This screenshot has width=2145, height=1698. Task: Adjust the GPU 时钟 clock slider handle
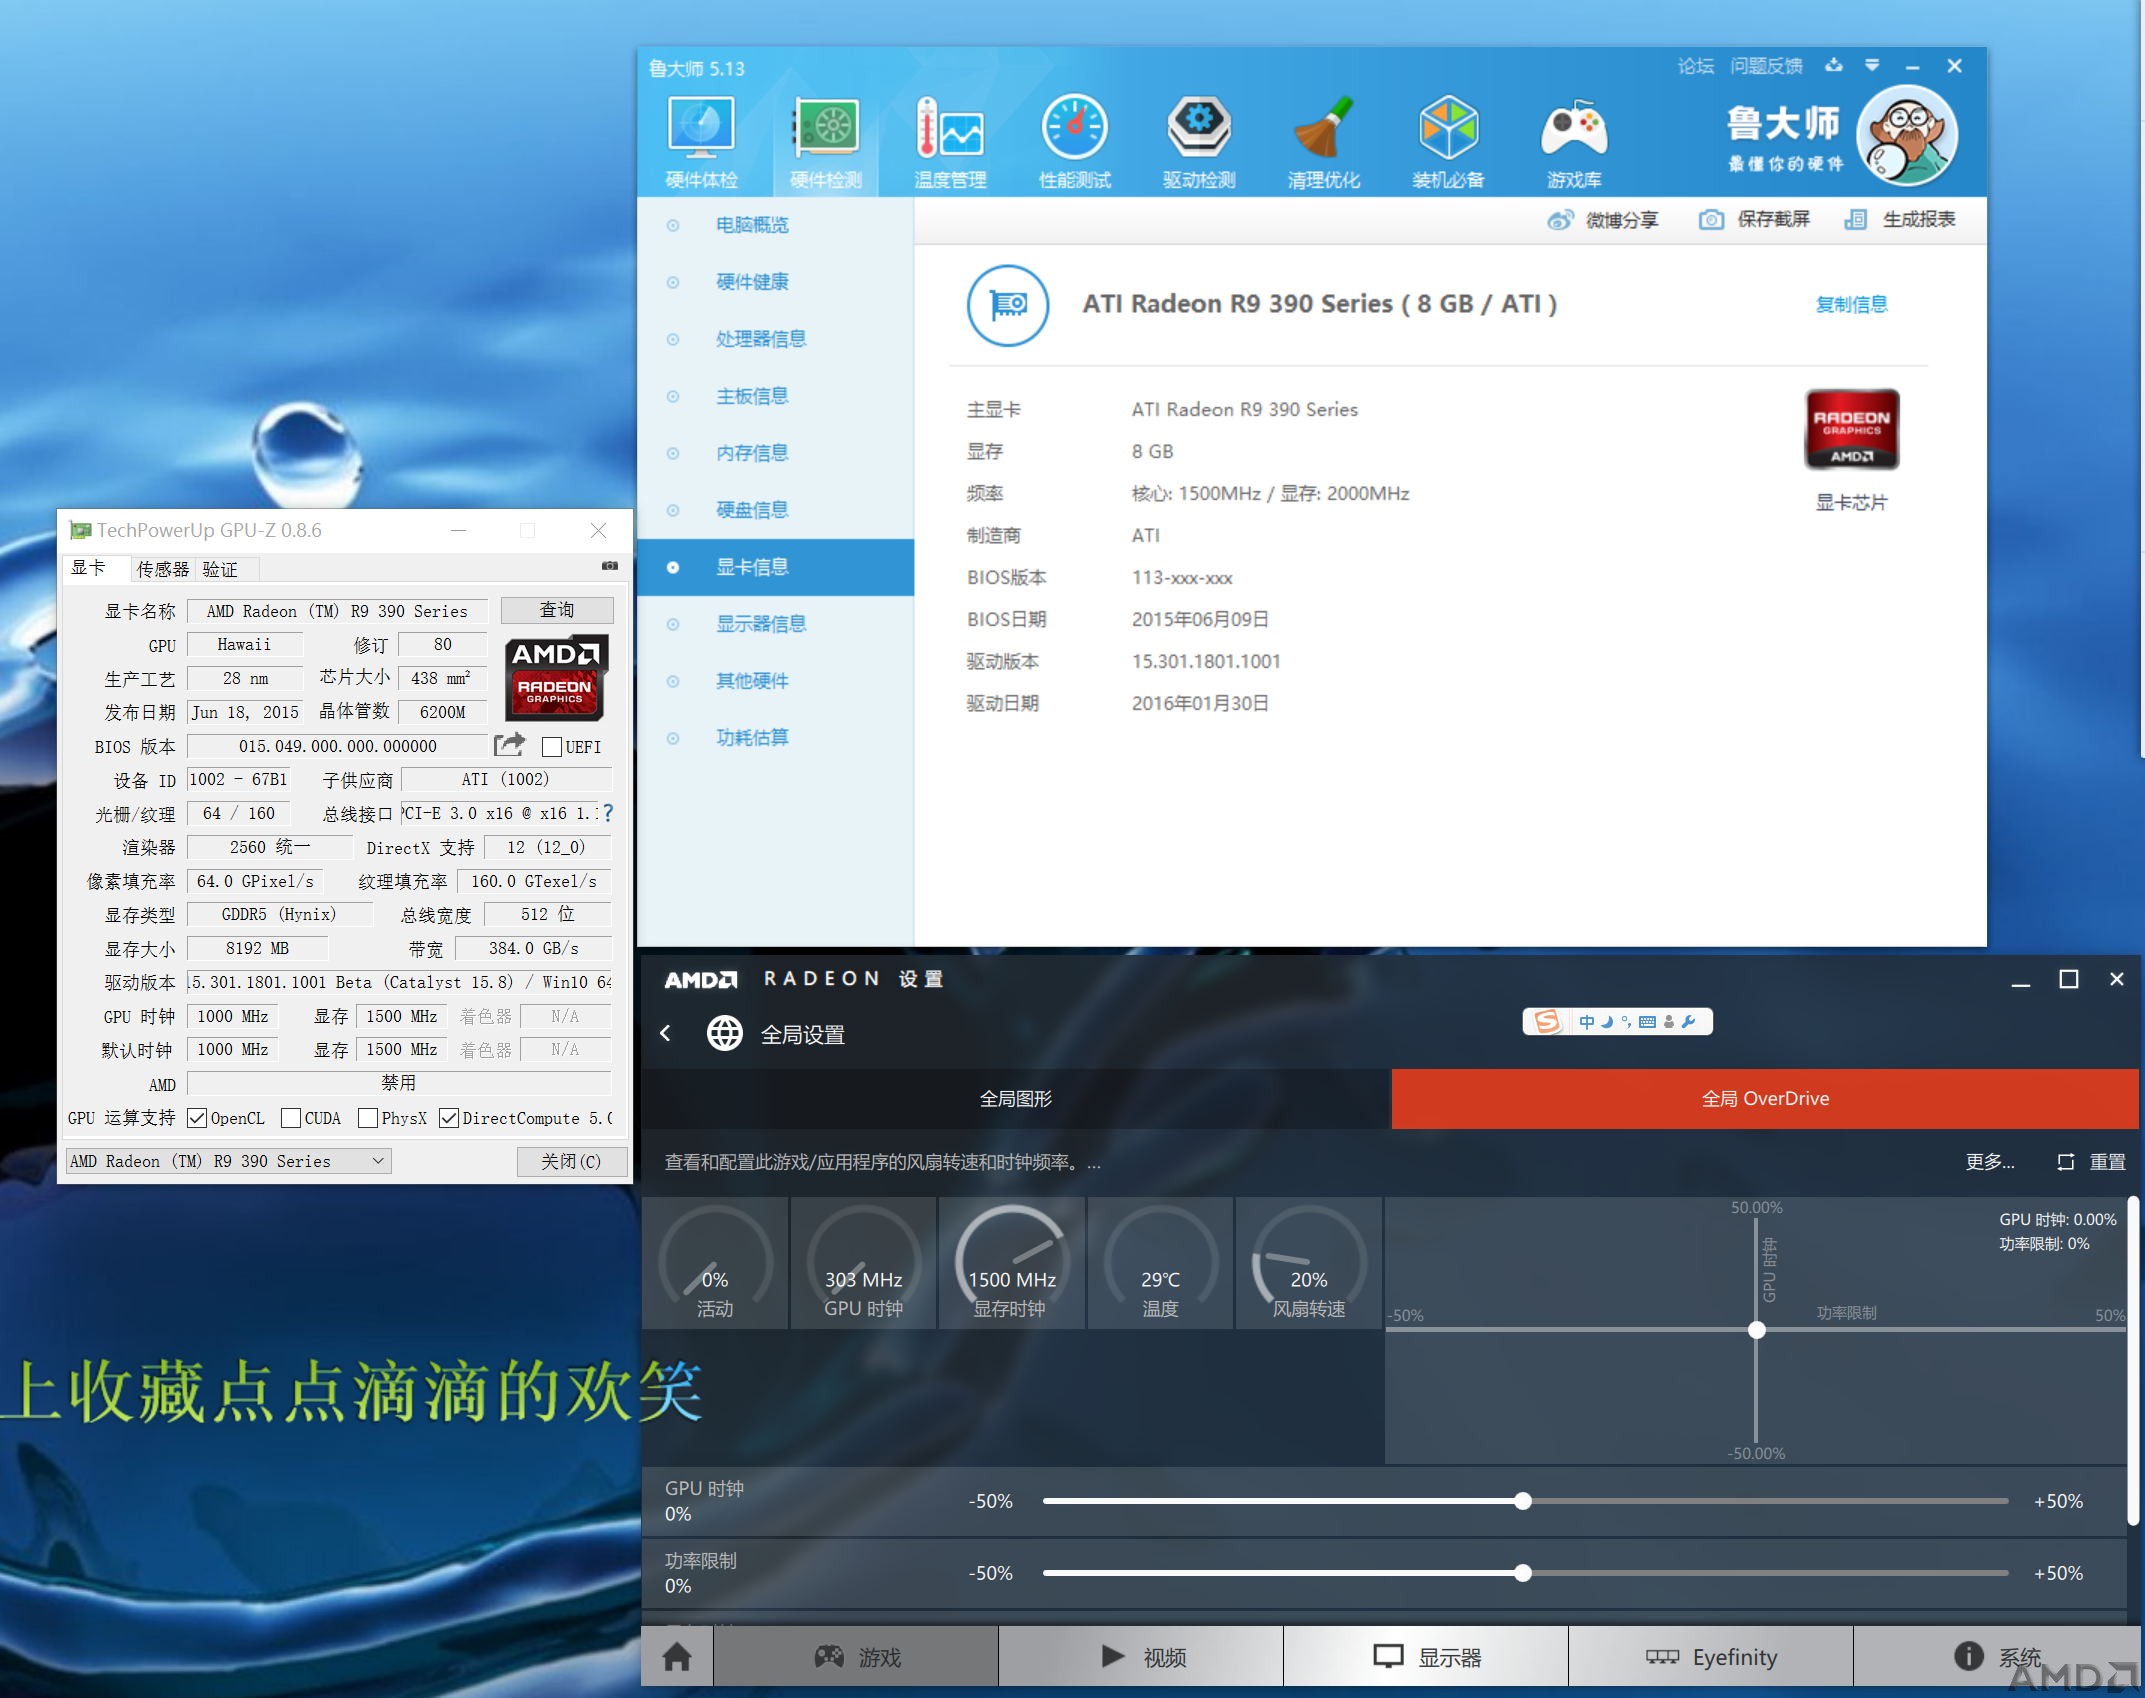(x=1523, y=1501)
